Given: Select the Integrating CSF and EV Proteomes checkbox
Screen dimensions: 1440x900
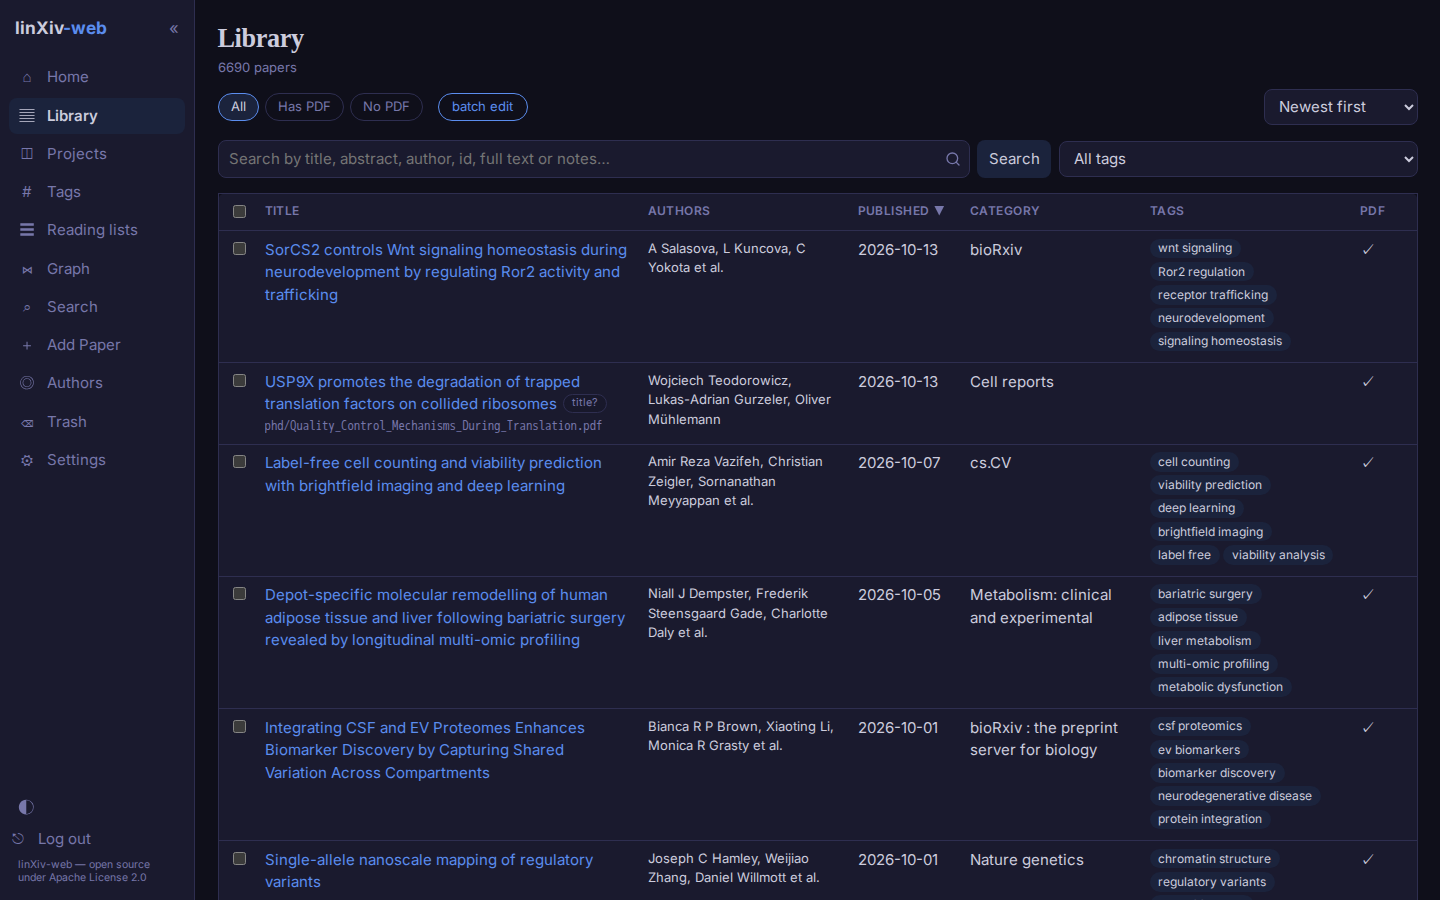Looking at the screenshot, I should tap(239, 726).
